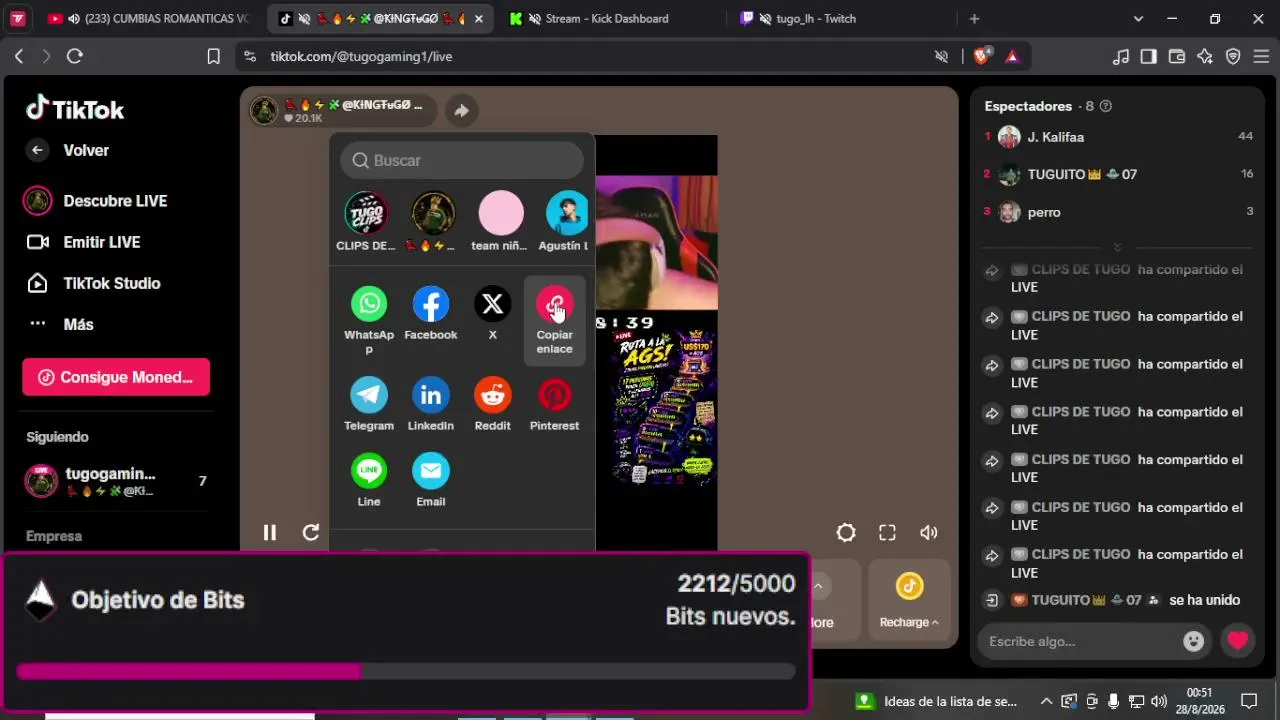The height and width of the screenshot is (720, 1280).
Task: Pause the live stream playback
Action: pos(269,533)
